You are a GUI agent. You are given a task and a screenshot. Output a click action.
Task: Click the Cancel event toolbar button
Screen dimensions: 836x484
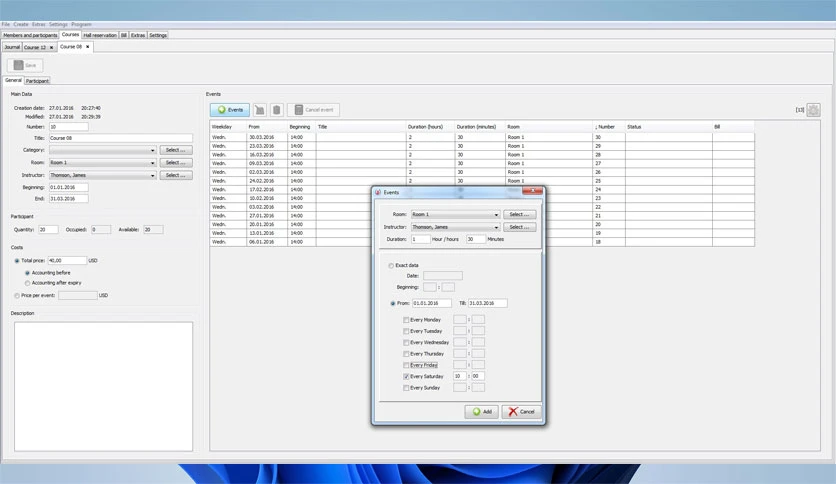(x=314, y=110)
